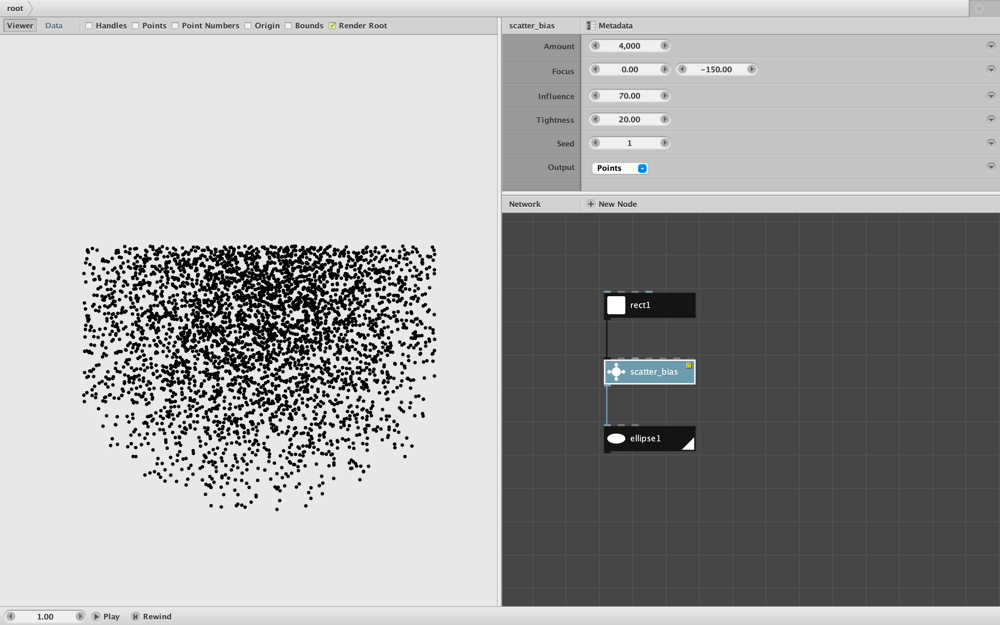The width and height of the screenshot is (1000, 625).
Task: Select the ellipse1 node
Action: [649, 439]
